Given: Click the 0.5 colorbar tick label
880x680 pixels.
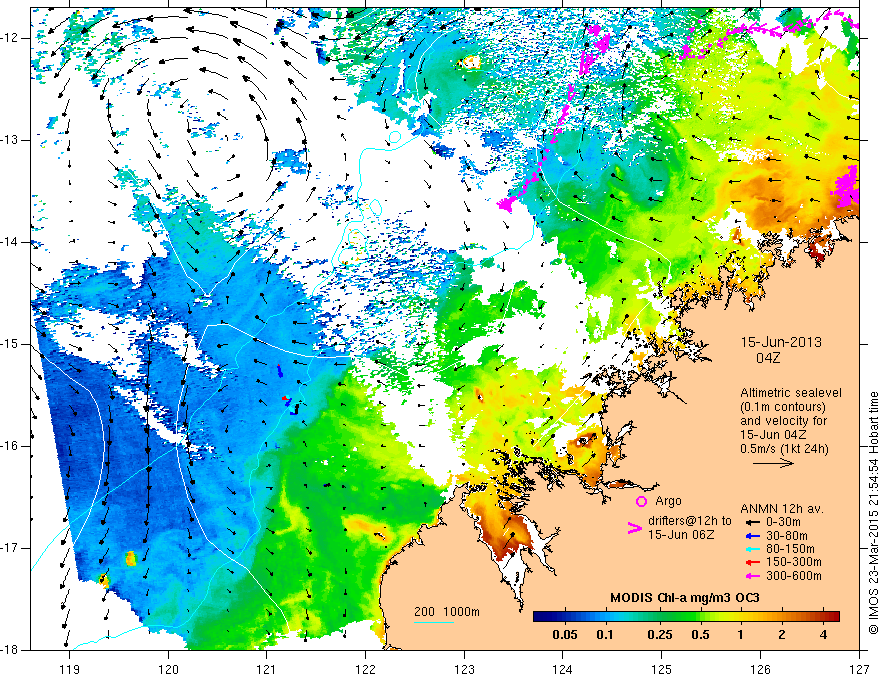Looking at the screenshot, I should (x=700, y=635).
